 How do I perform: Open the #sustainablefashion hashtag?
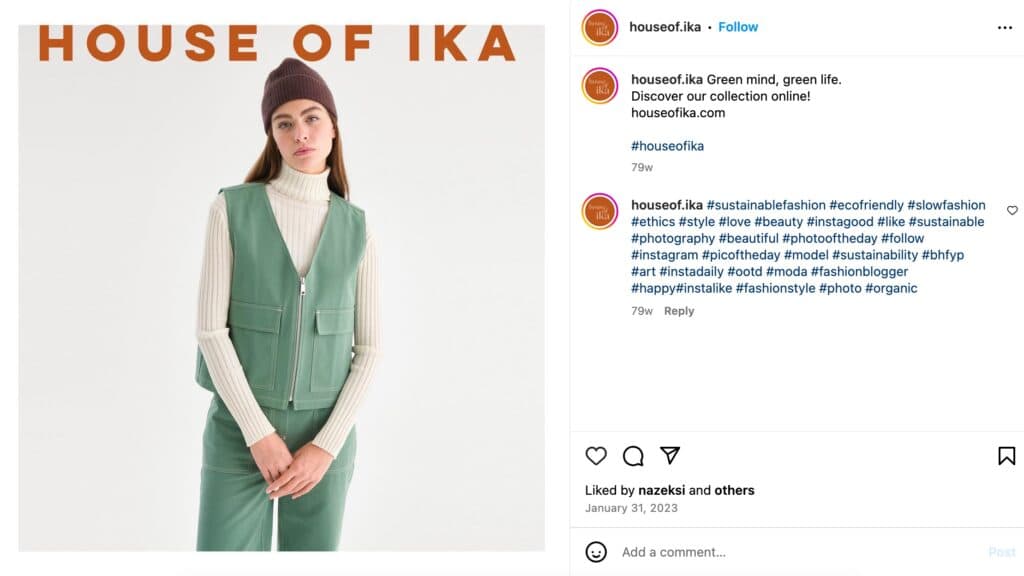766,205
